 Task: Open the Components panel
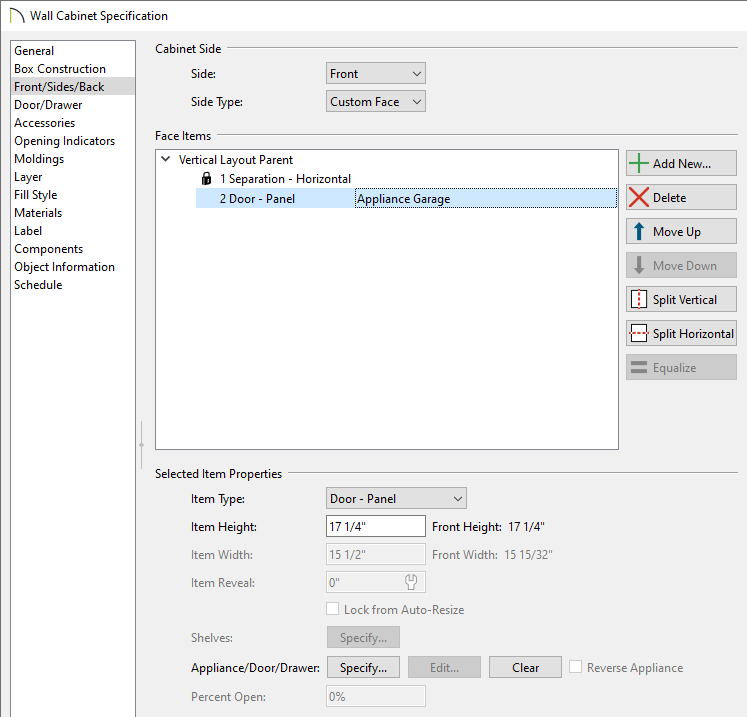coord(73,249)
